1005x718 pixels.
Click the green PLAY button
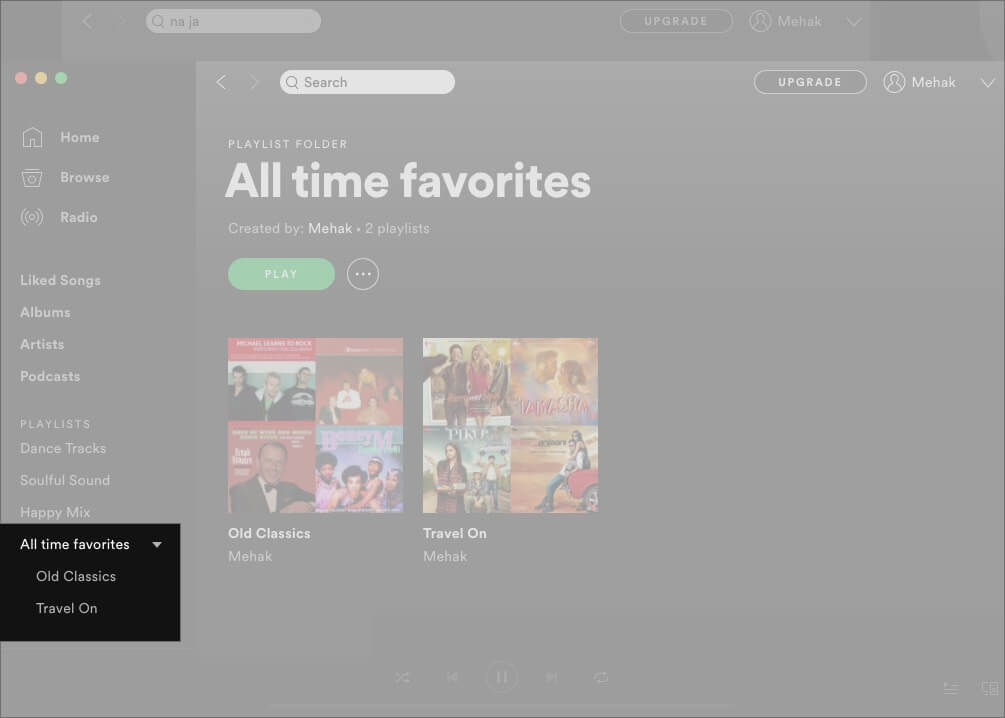tap(281, 274)
